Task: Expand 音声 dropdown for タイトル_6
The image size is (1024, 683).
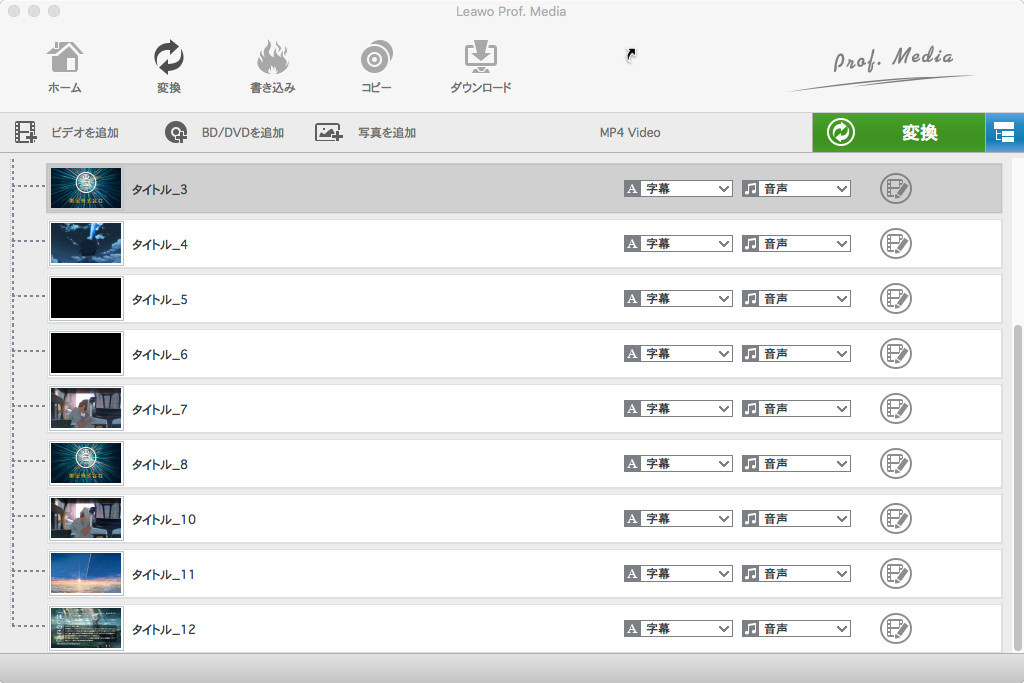Action: click(796, 353)
